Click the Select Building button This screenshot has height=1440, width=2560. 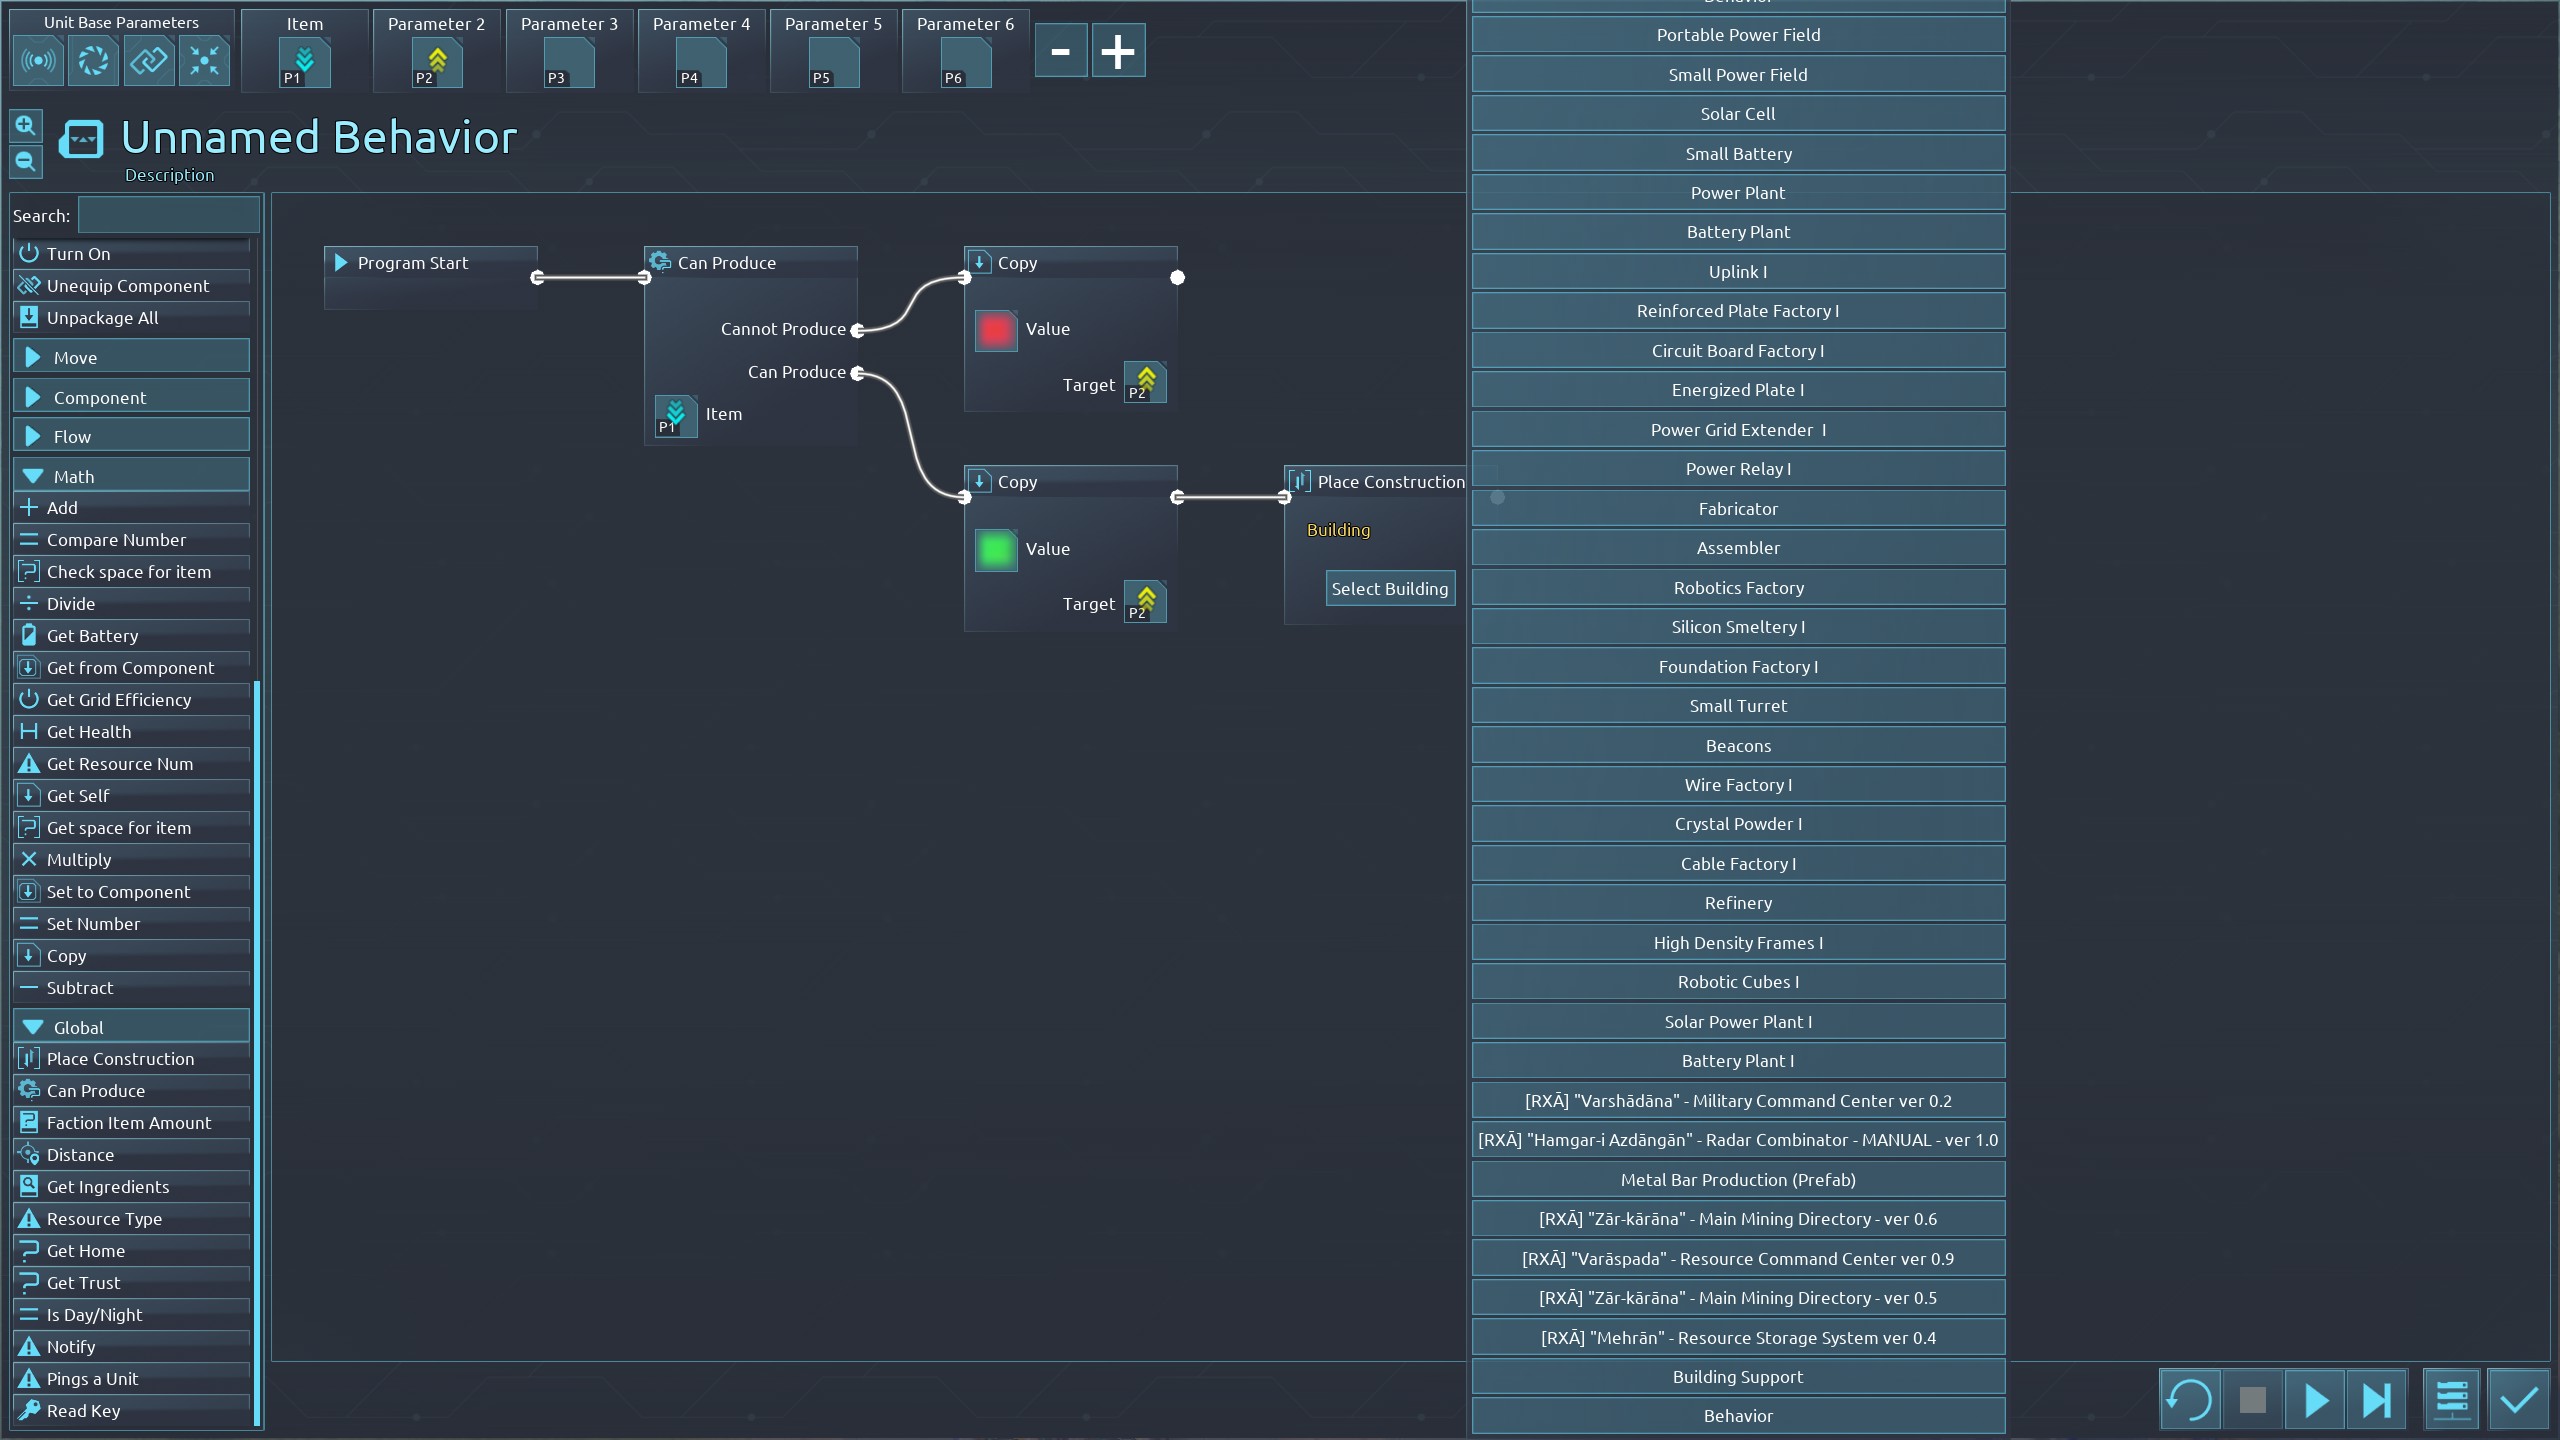[x=1389, y=589]
